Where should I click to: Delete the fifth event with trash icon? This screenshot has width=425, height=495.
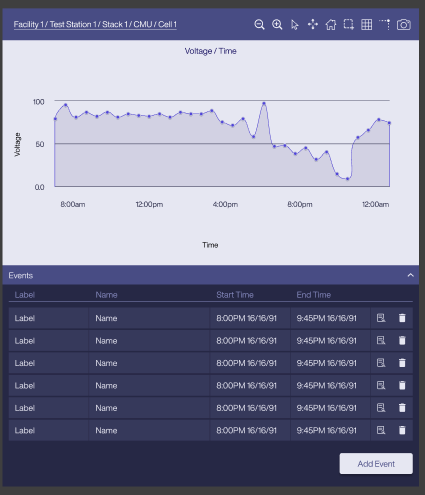pos(402,408)
